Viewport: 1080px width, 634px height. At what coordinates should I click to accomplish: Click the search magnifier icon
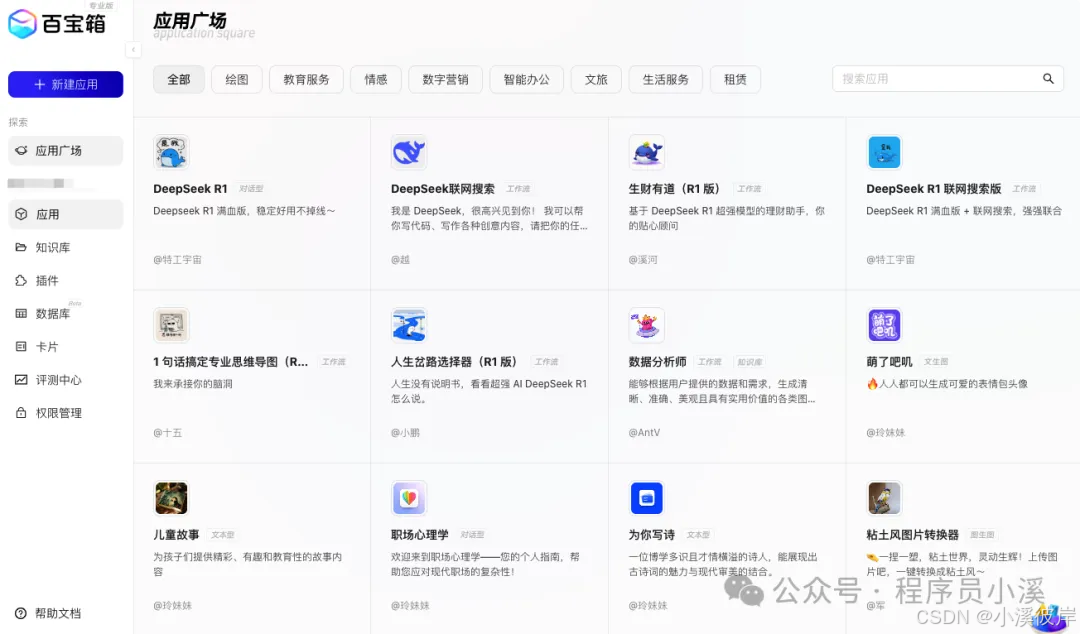[1048, 79]
